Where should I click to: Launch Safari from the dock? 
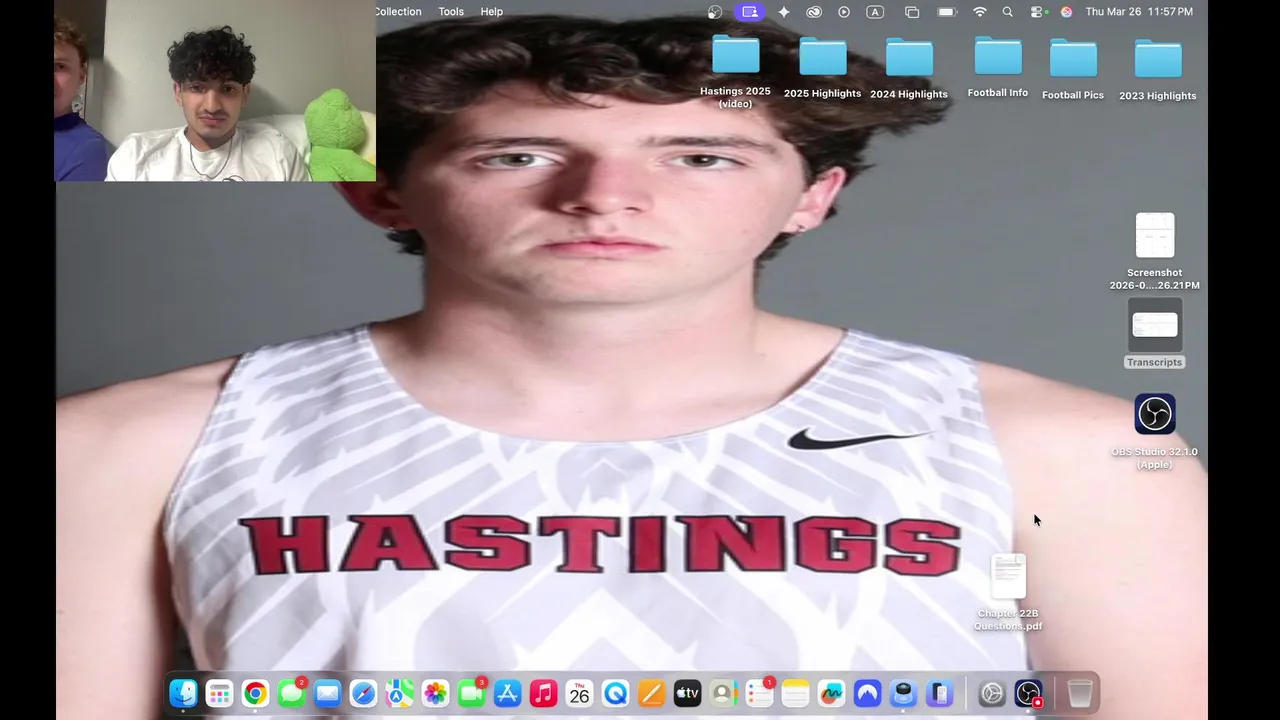[363, 693]
